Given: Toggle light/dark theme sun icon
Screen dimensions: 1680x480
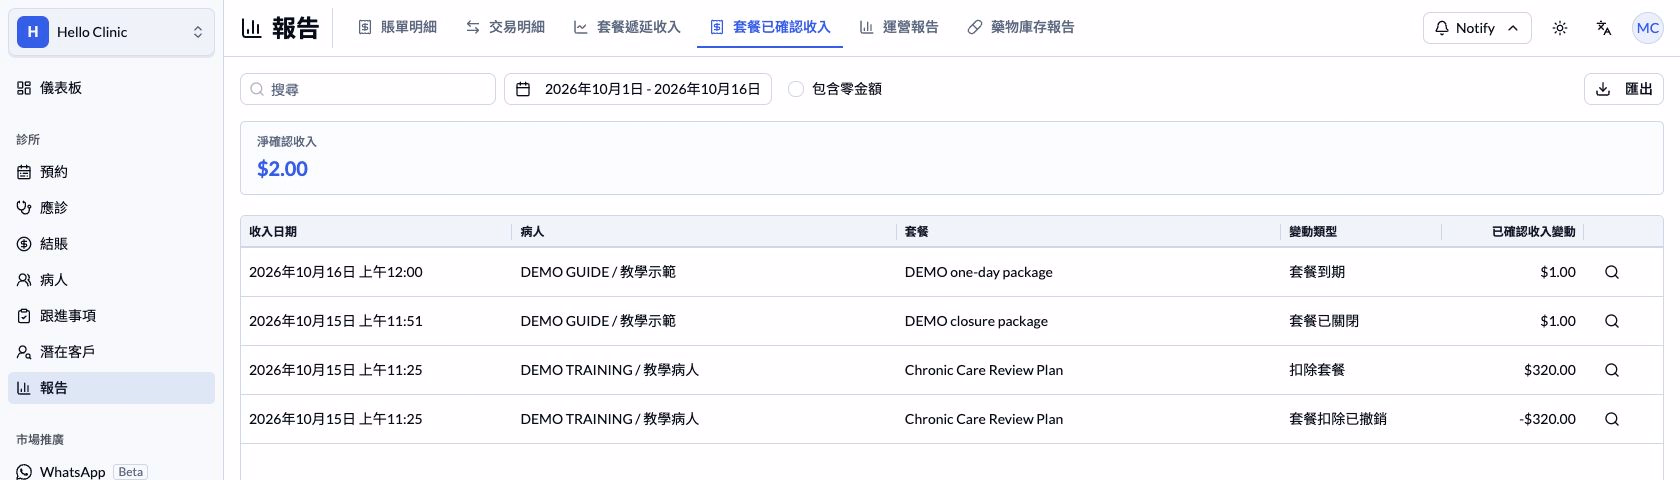Looking at the screenshot, I should [x=1559, y=28].
